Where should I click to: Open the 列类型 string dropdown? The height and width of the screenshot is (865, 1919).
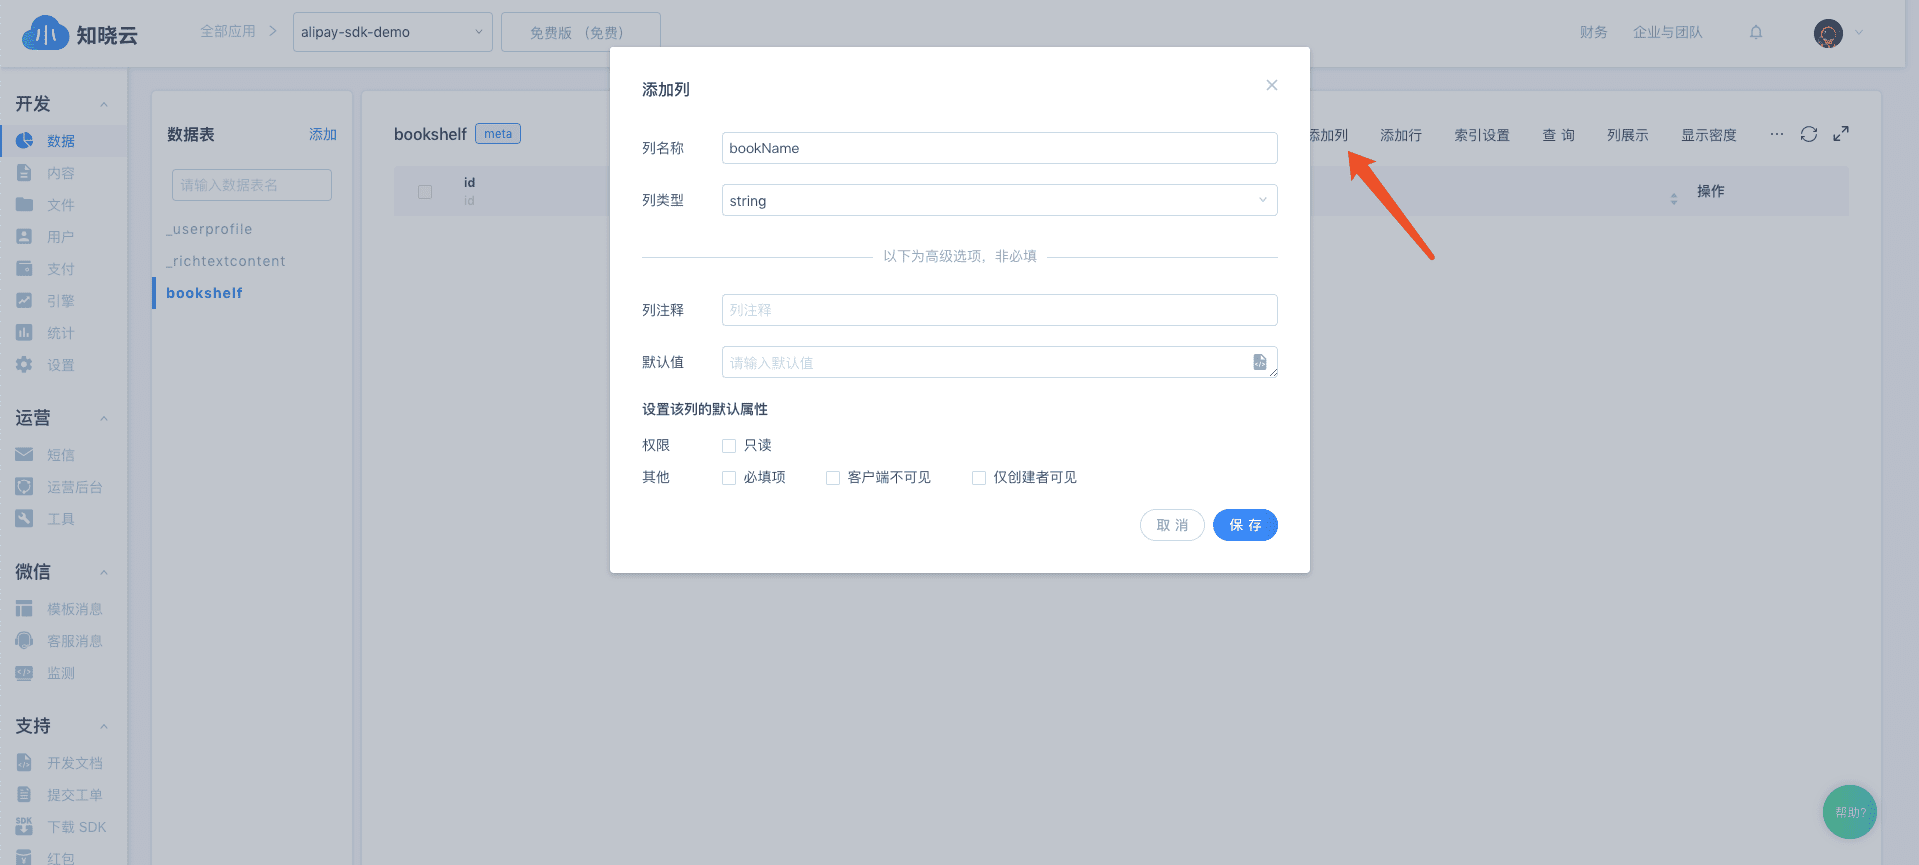pos(1000,200)
